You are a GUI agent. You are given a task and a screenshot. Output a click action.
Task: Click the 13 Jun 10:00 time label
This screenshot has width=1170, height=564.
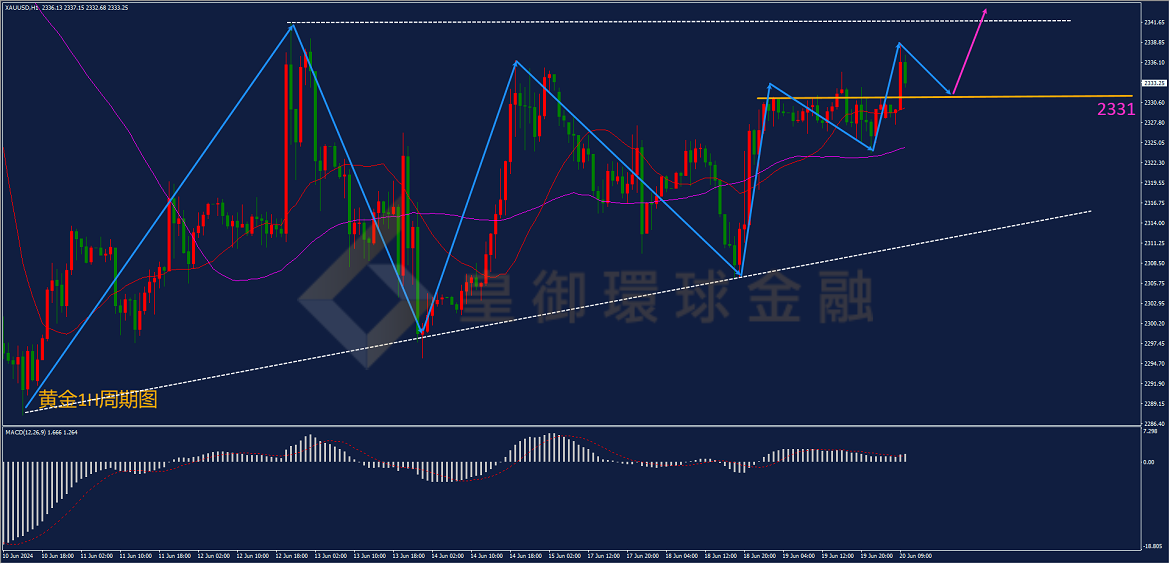[372, 556]
